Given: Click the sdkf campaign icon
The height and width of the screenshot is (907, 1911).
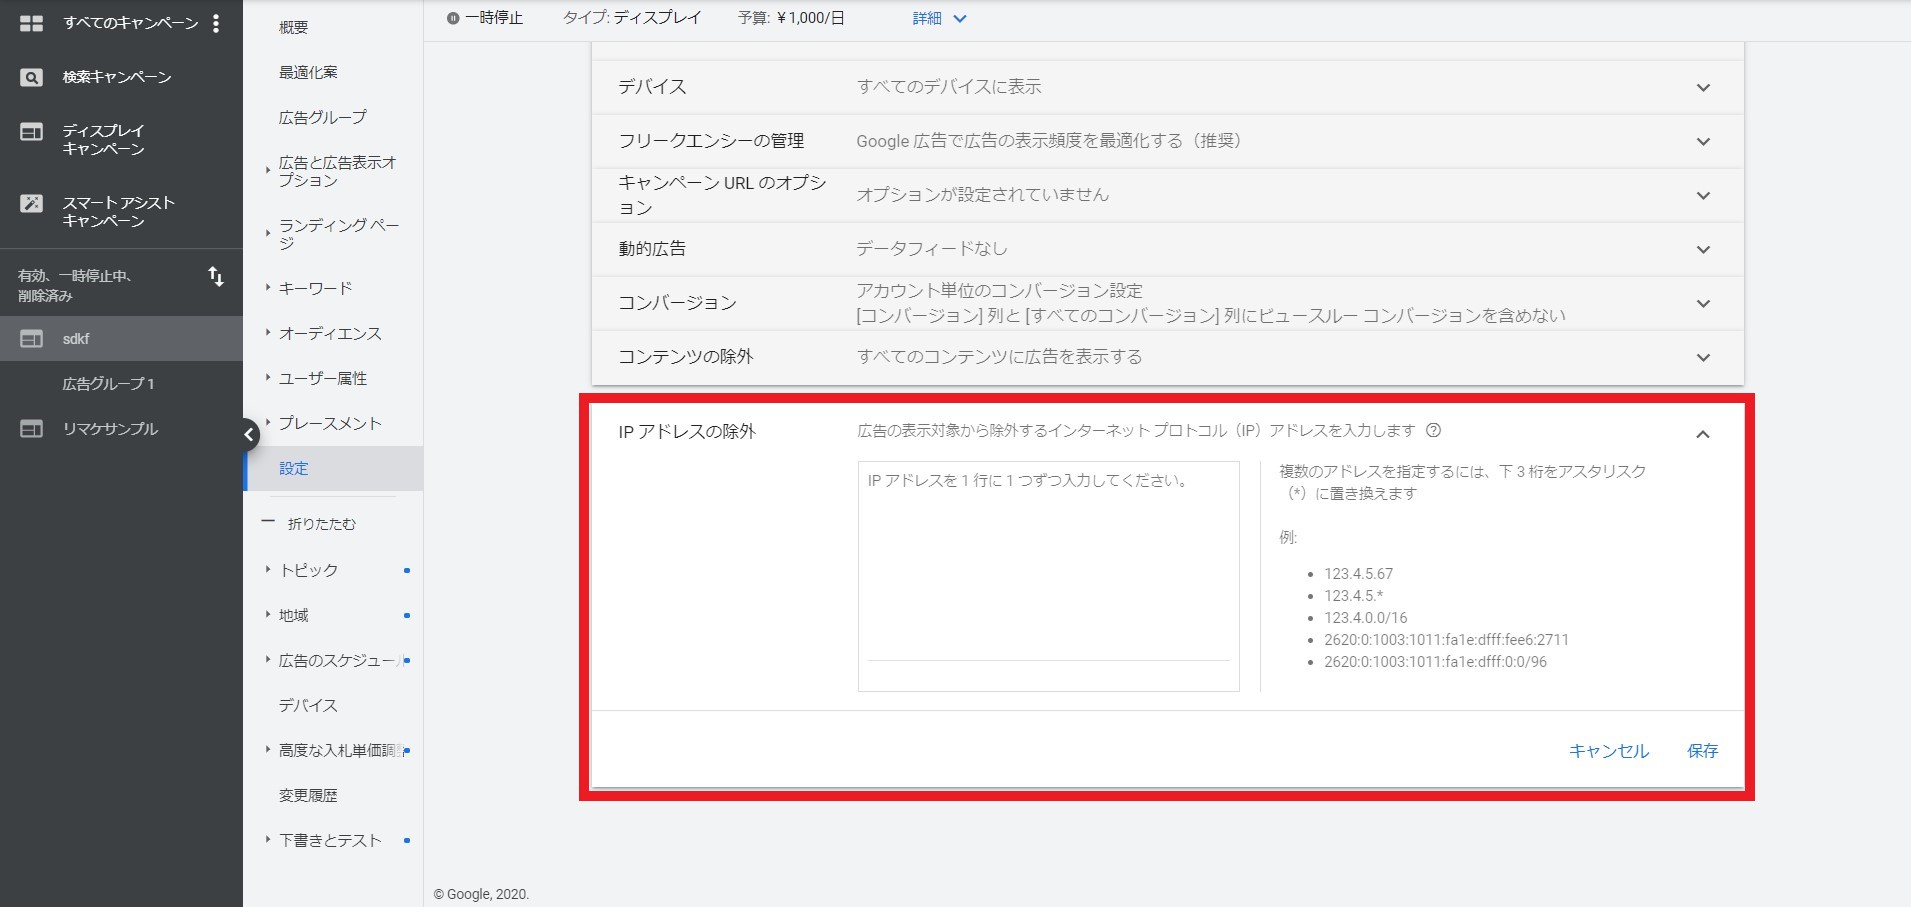Looking at the screenshot, I should point(32,339).
